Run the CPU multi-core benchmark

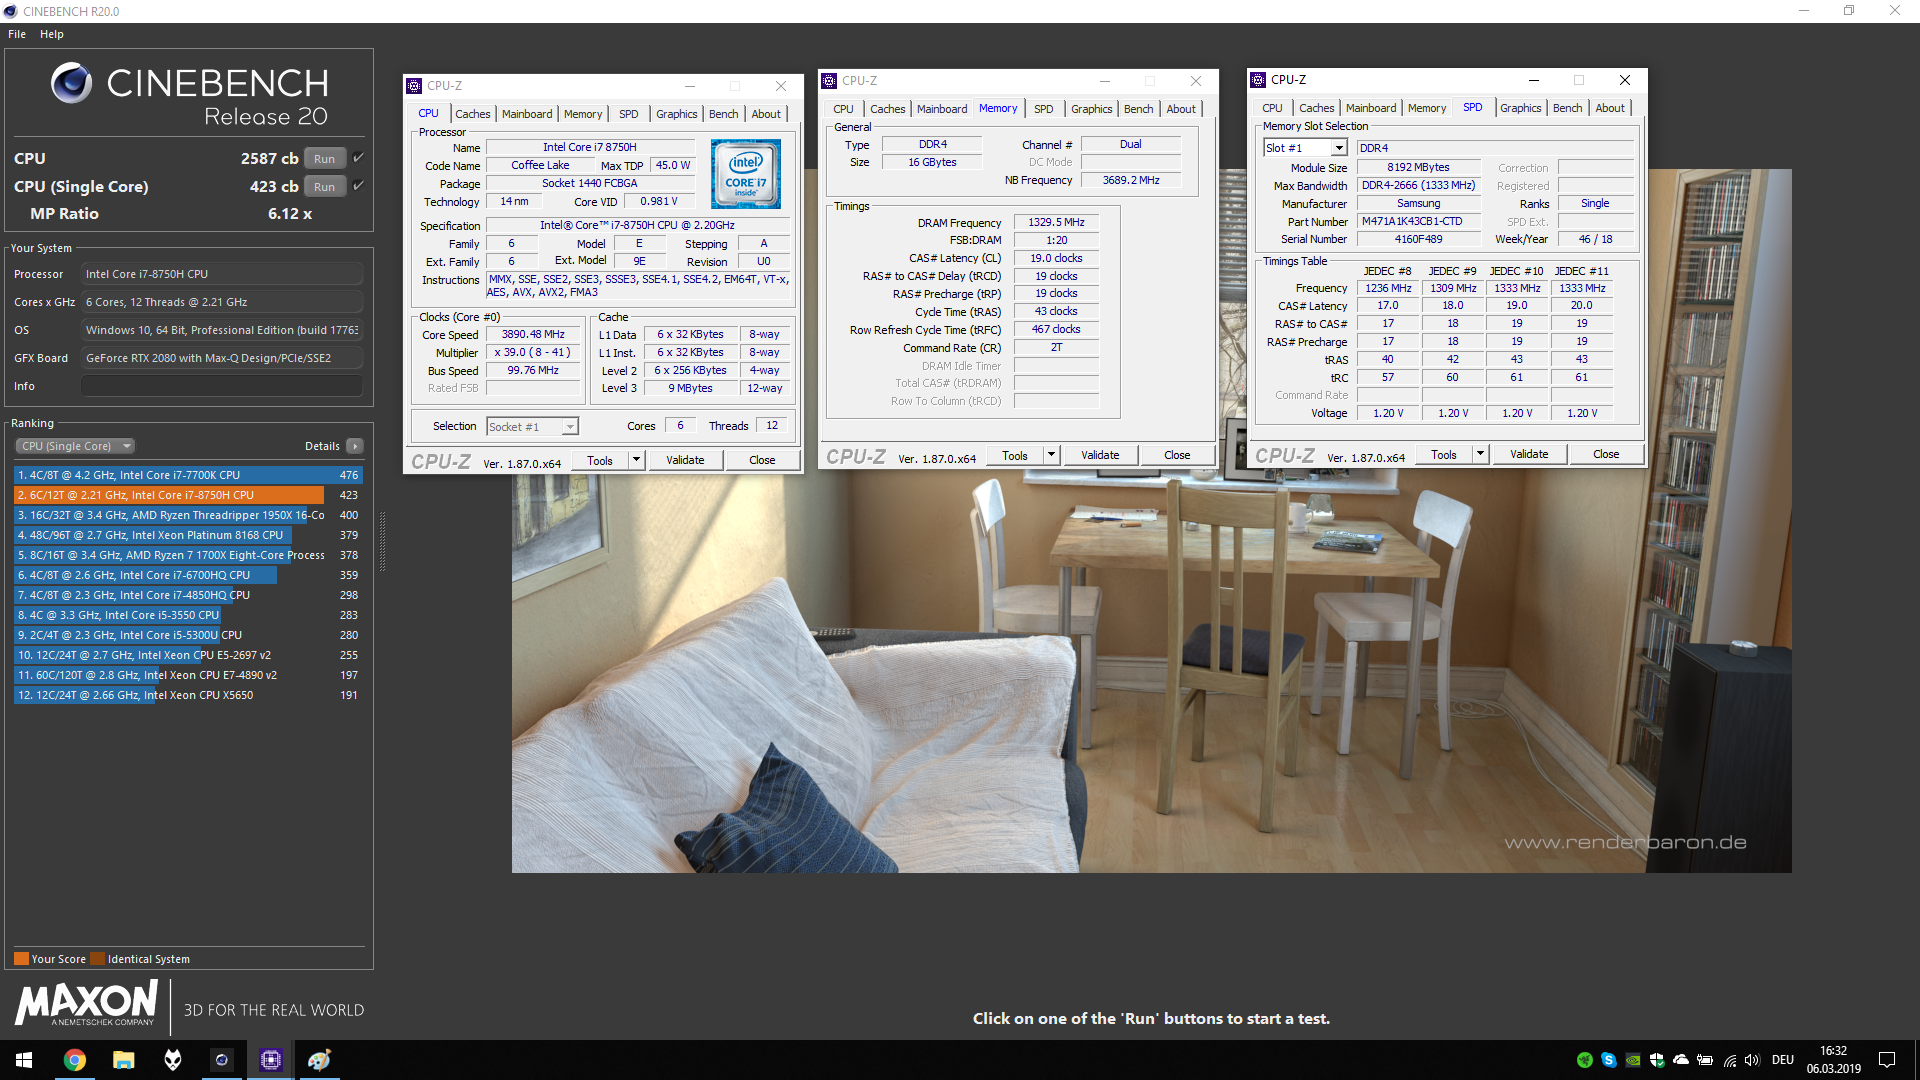tap(324, 158)
